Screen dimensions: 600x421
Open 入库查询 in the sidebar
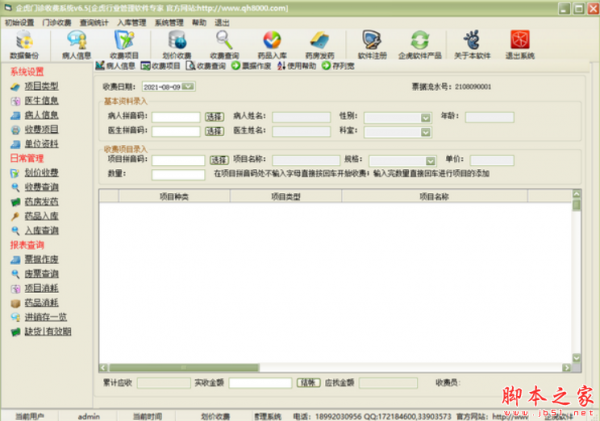(41, 230)
